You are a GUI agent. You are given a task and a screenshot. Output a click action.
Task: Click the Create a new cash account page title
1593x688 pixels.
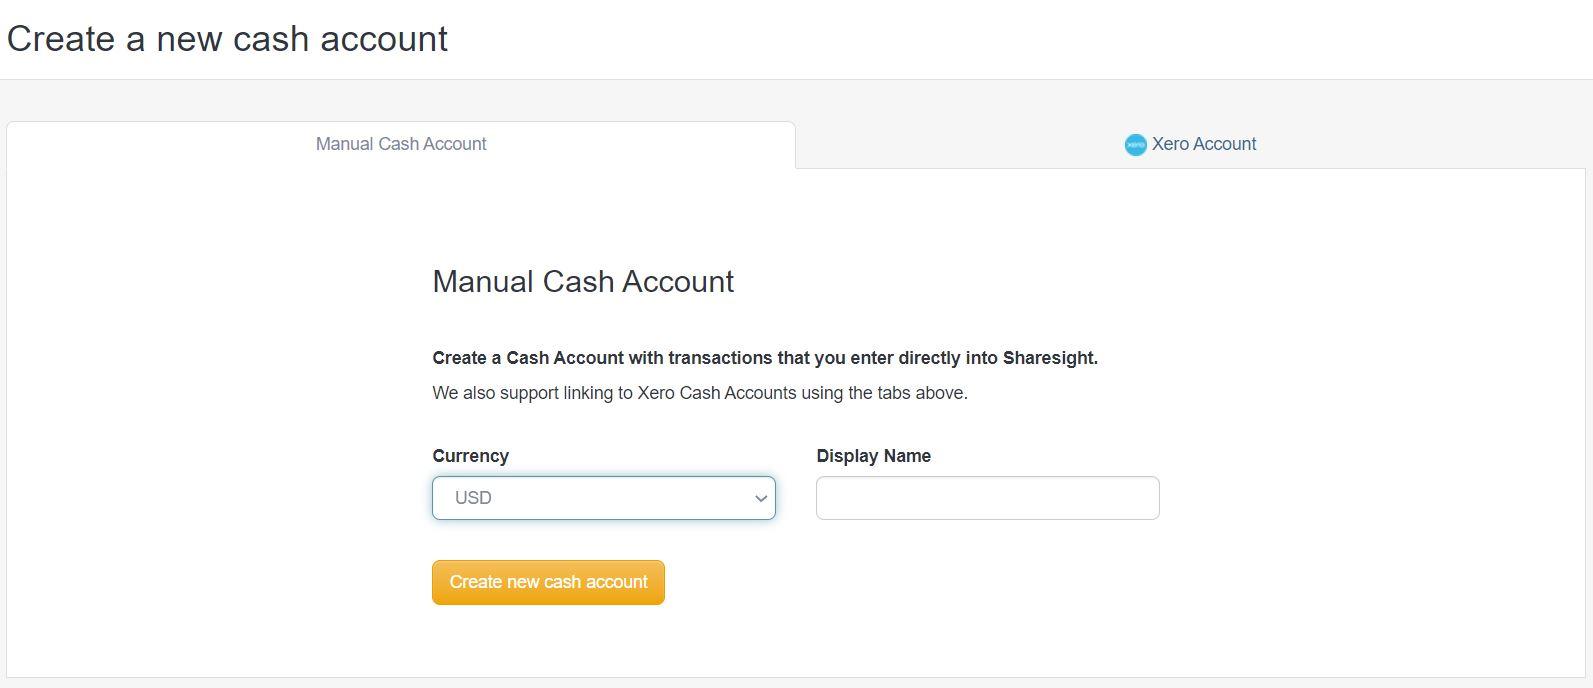click(228, 39)
